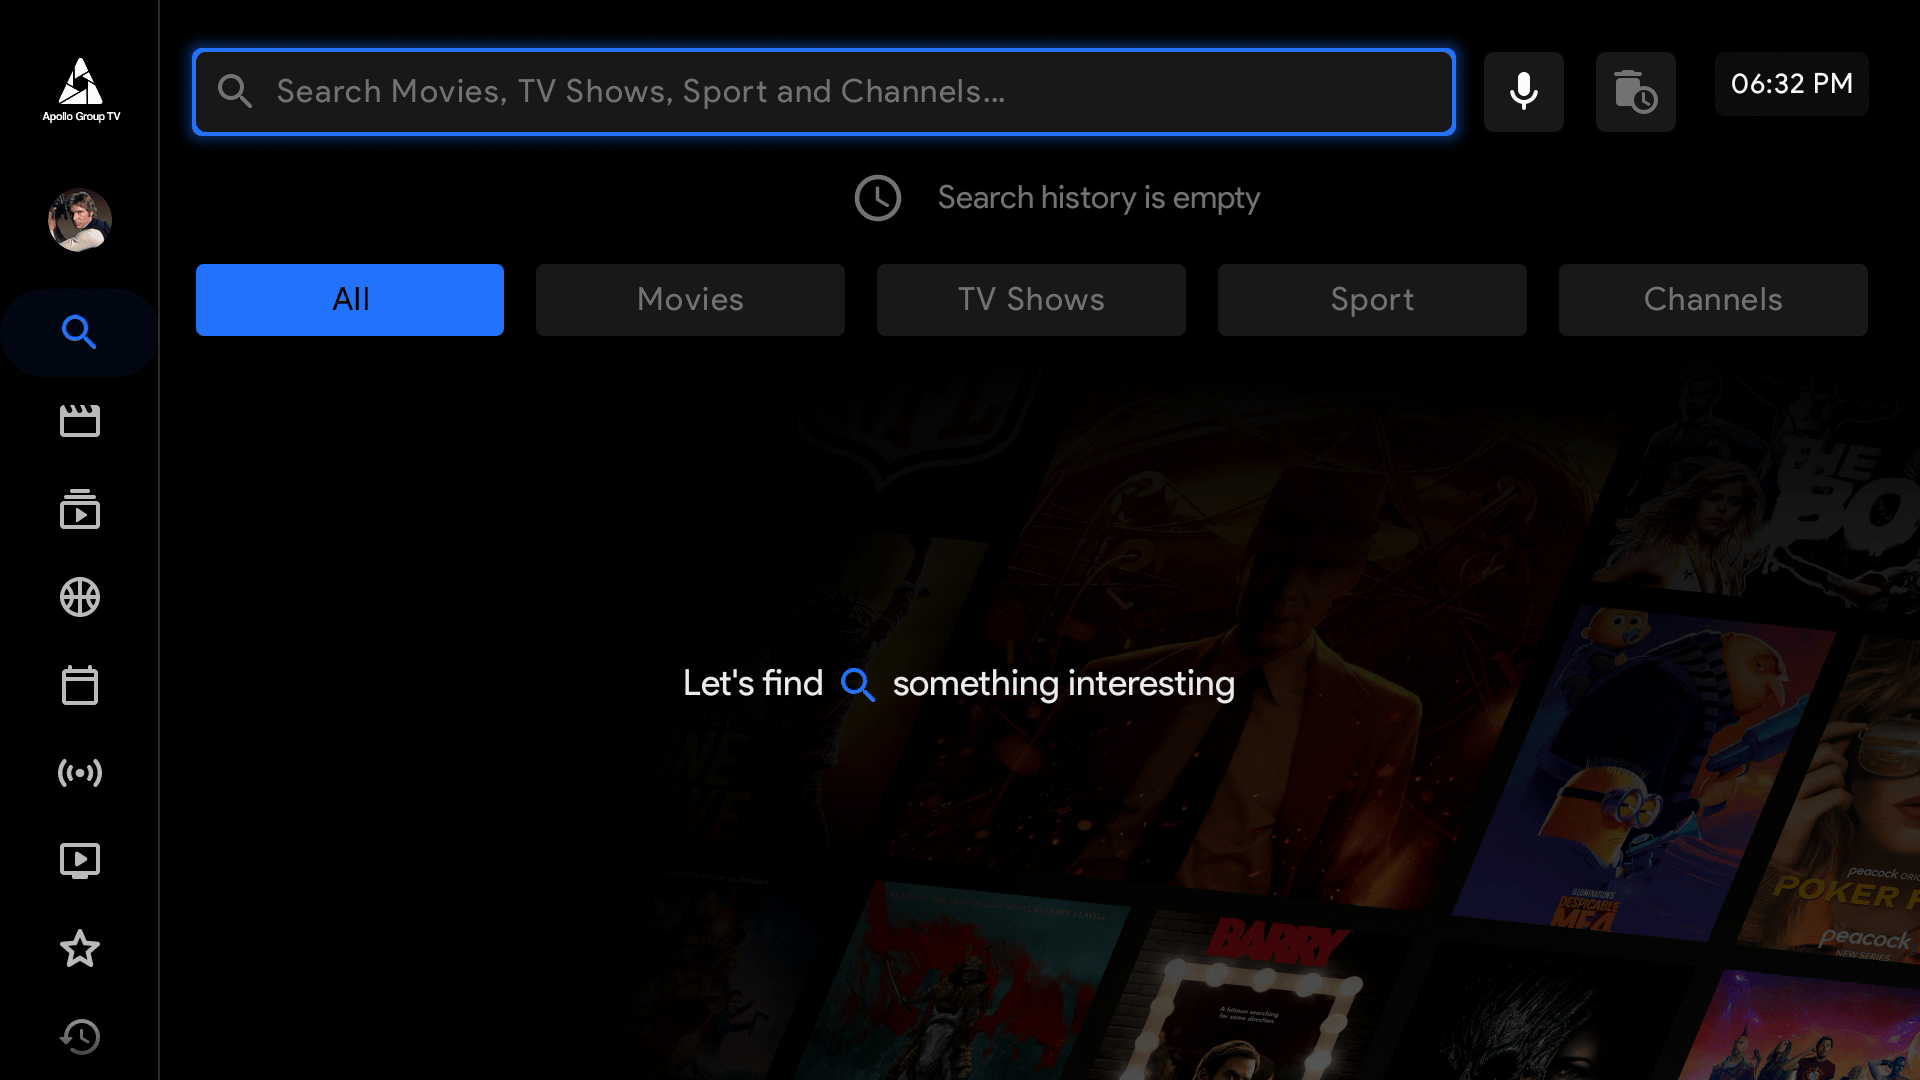Start voice search with the microphone button
Viewport: 1920px width, 1080px height.
click(x=1524, y=92)
